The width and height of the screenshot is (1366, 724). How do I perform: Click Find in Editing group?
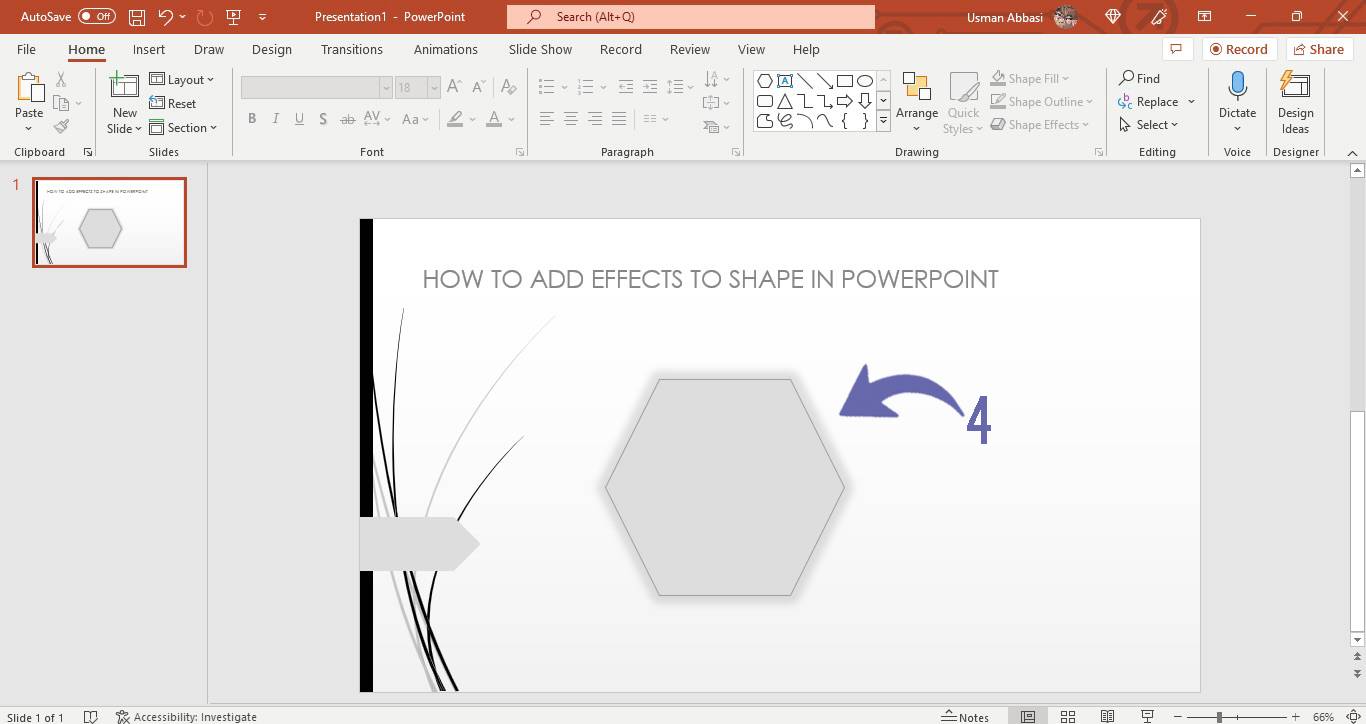coord(1139,78)
